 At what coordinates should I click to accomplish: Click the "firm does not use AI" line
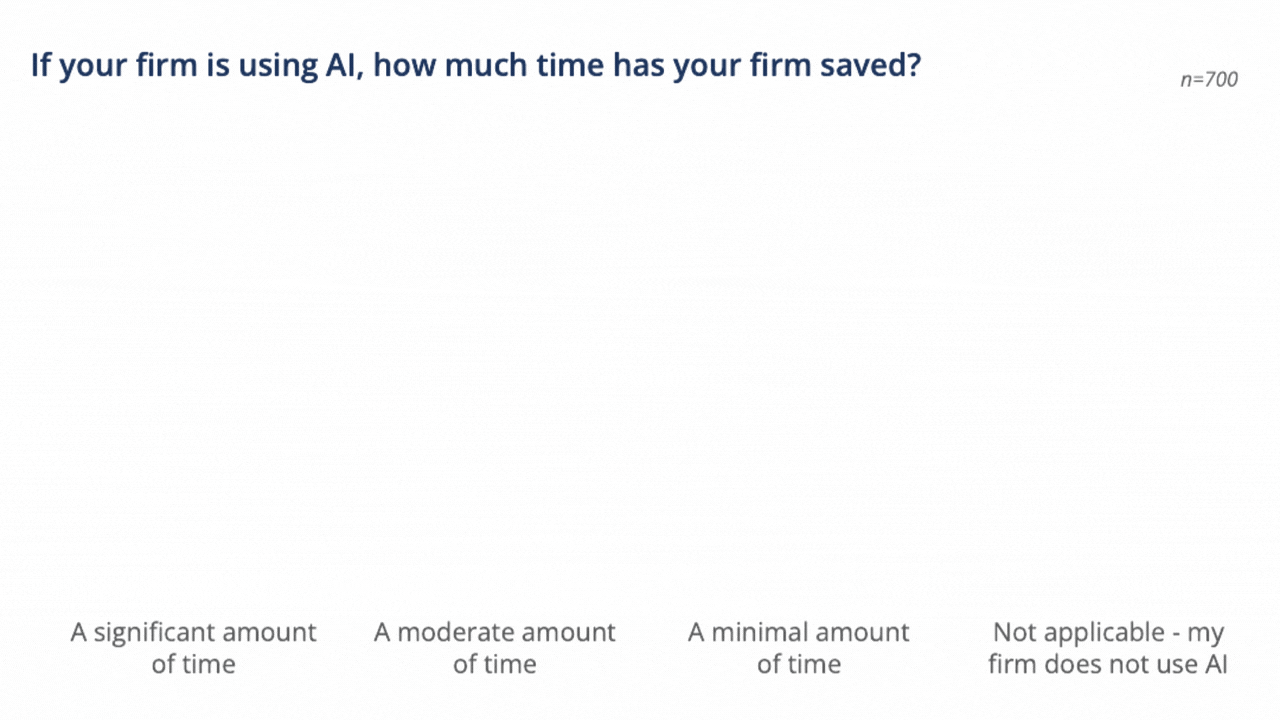(x=1108, y=664)
